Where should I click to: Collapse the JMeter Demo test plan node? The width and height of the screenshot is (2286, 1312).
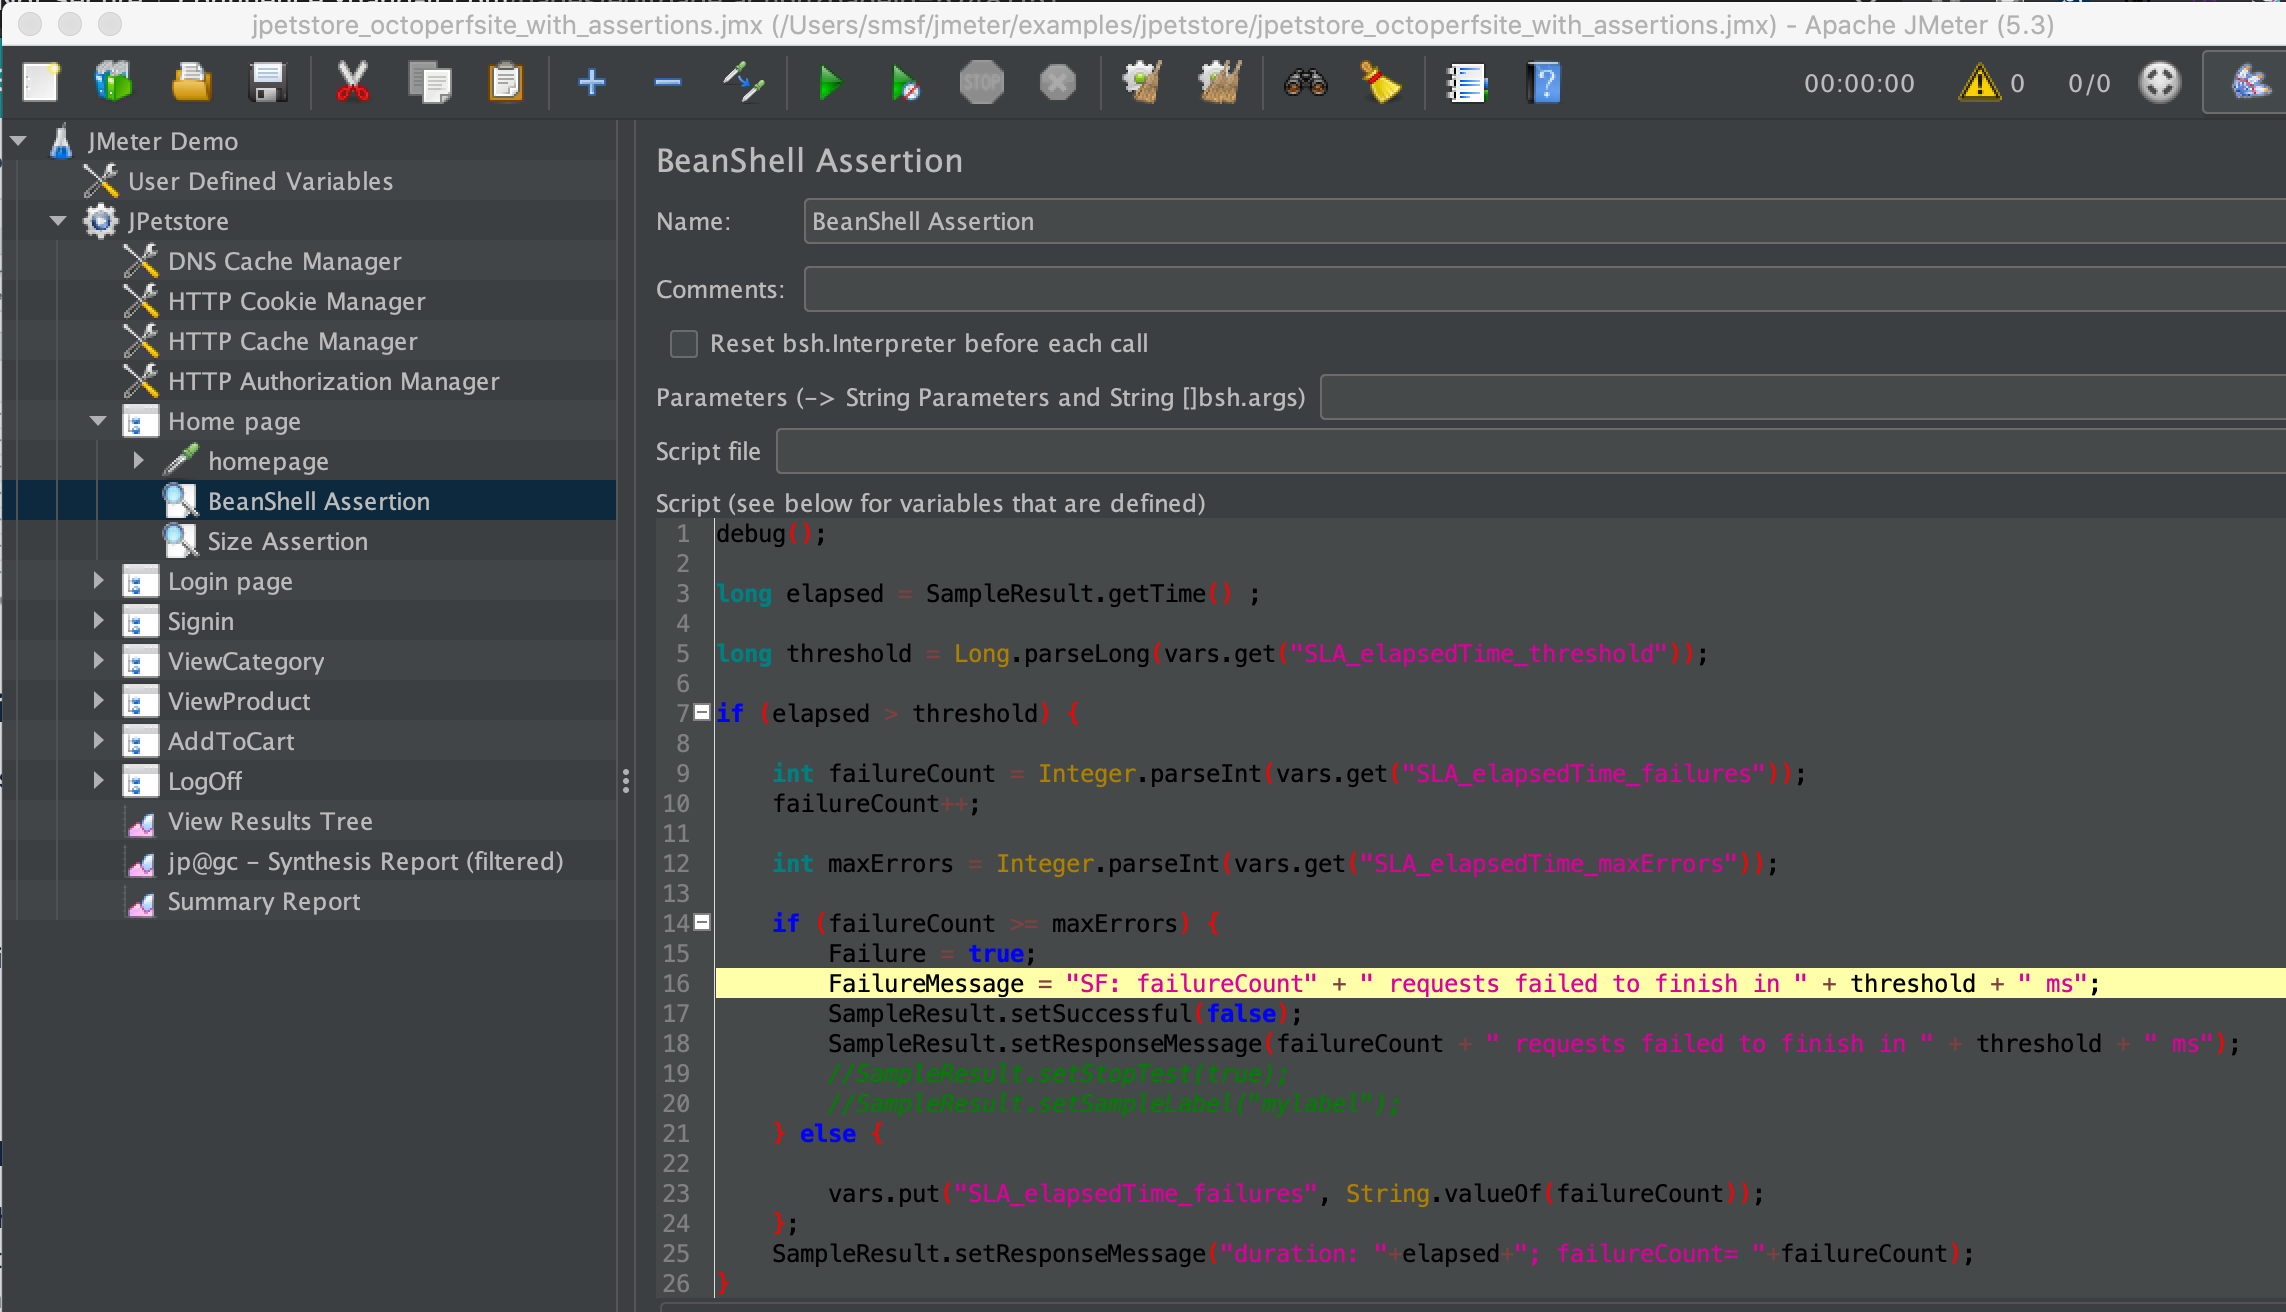(19, 141)
